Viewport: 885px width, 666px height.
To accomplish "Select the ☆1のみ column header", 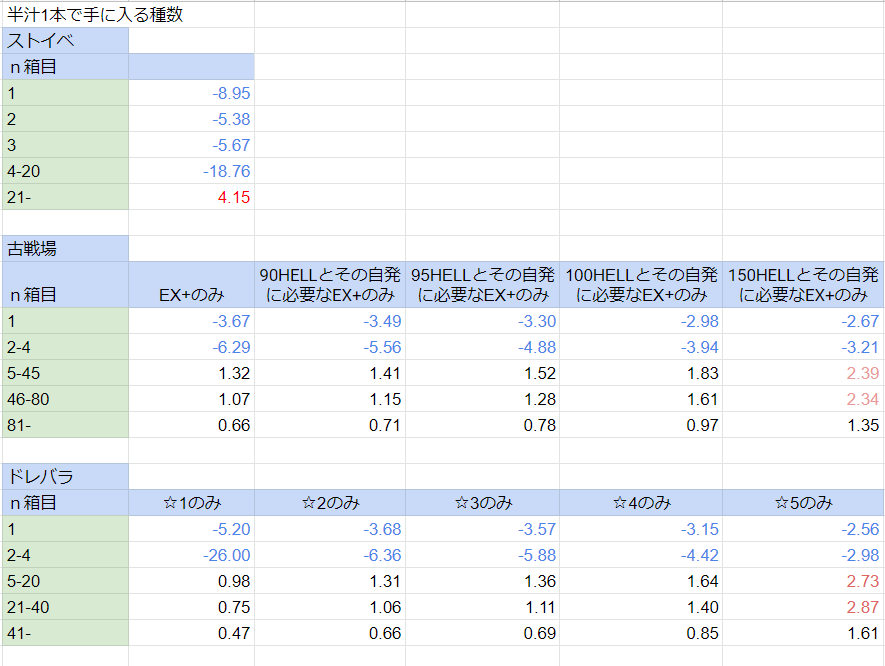I will tap(191, 502).
